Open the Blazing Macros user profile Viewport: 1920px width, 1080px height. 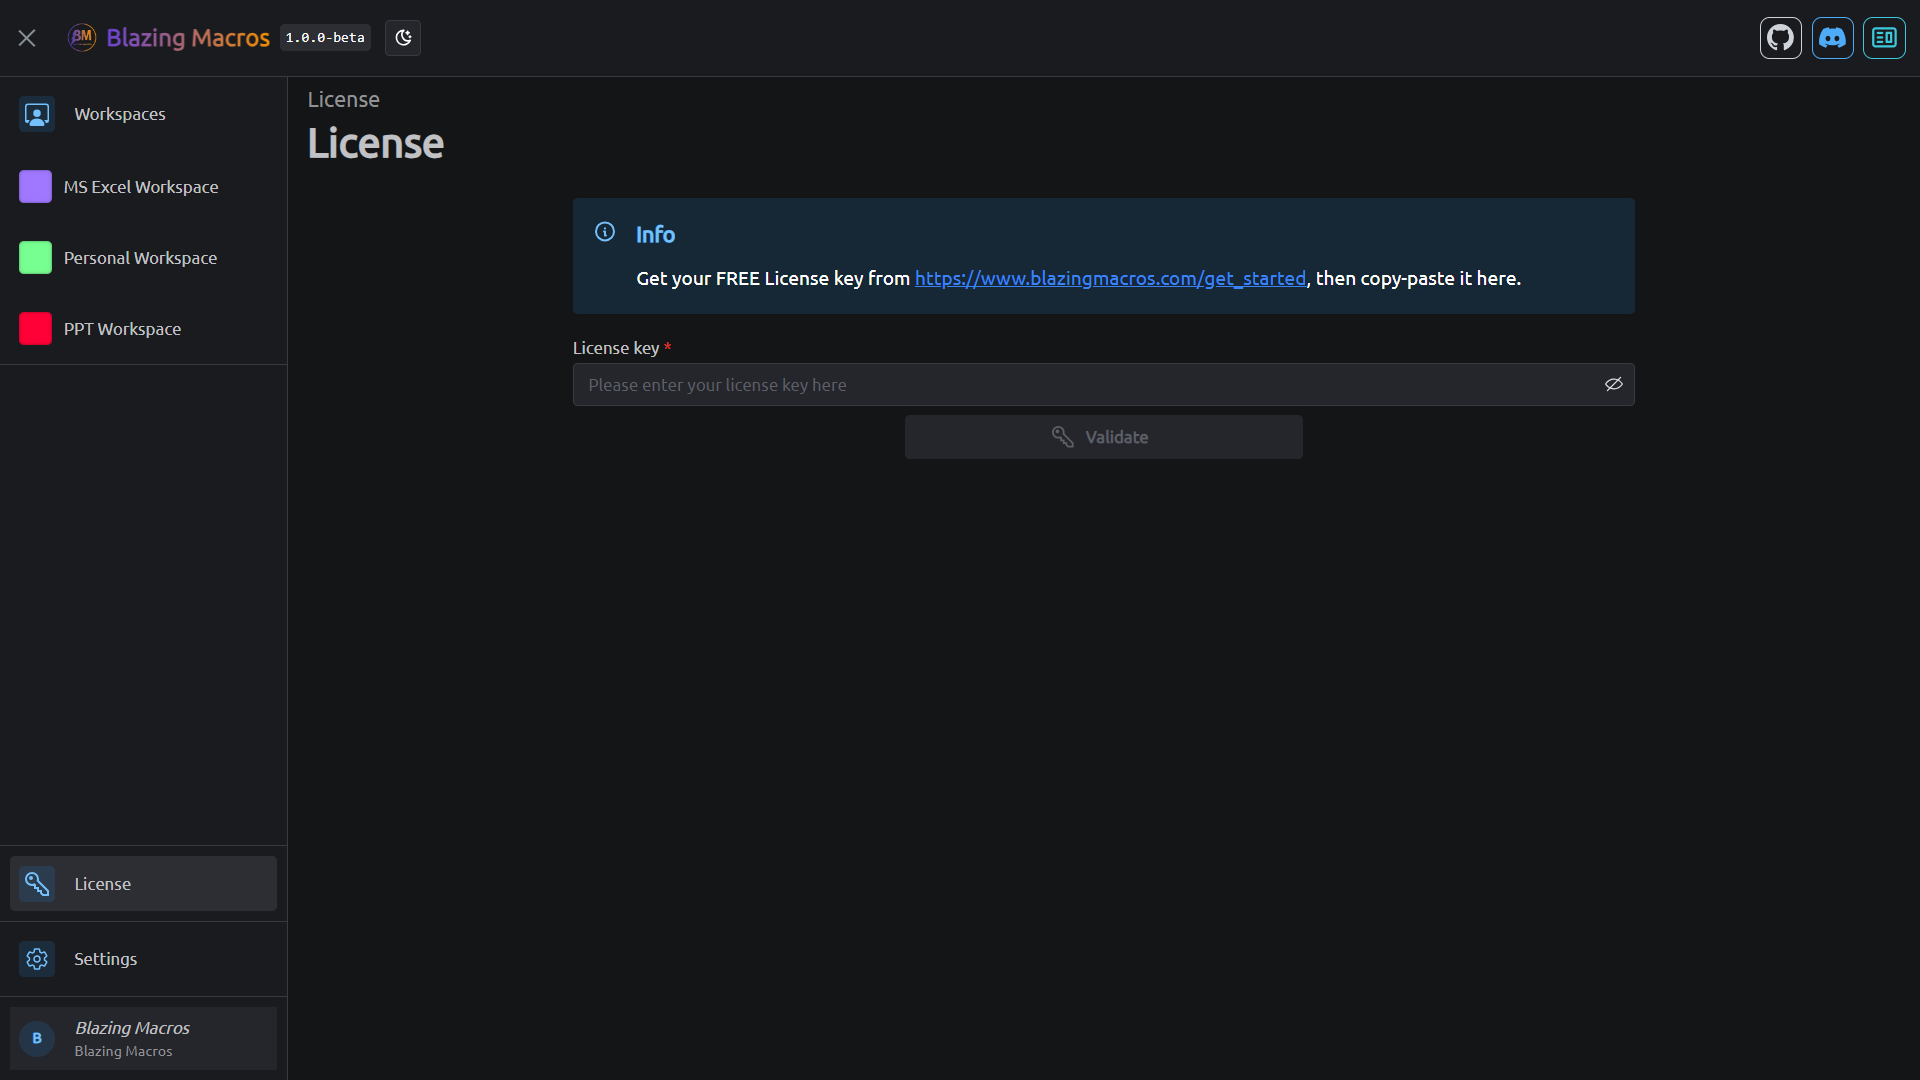(144, 1038)
